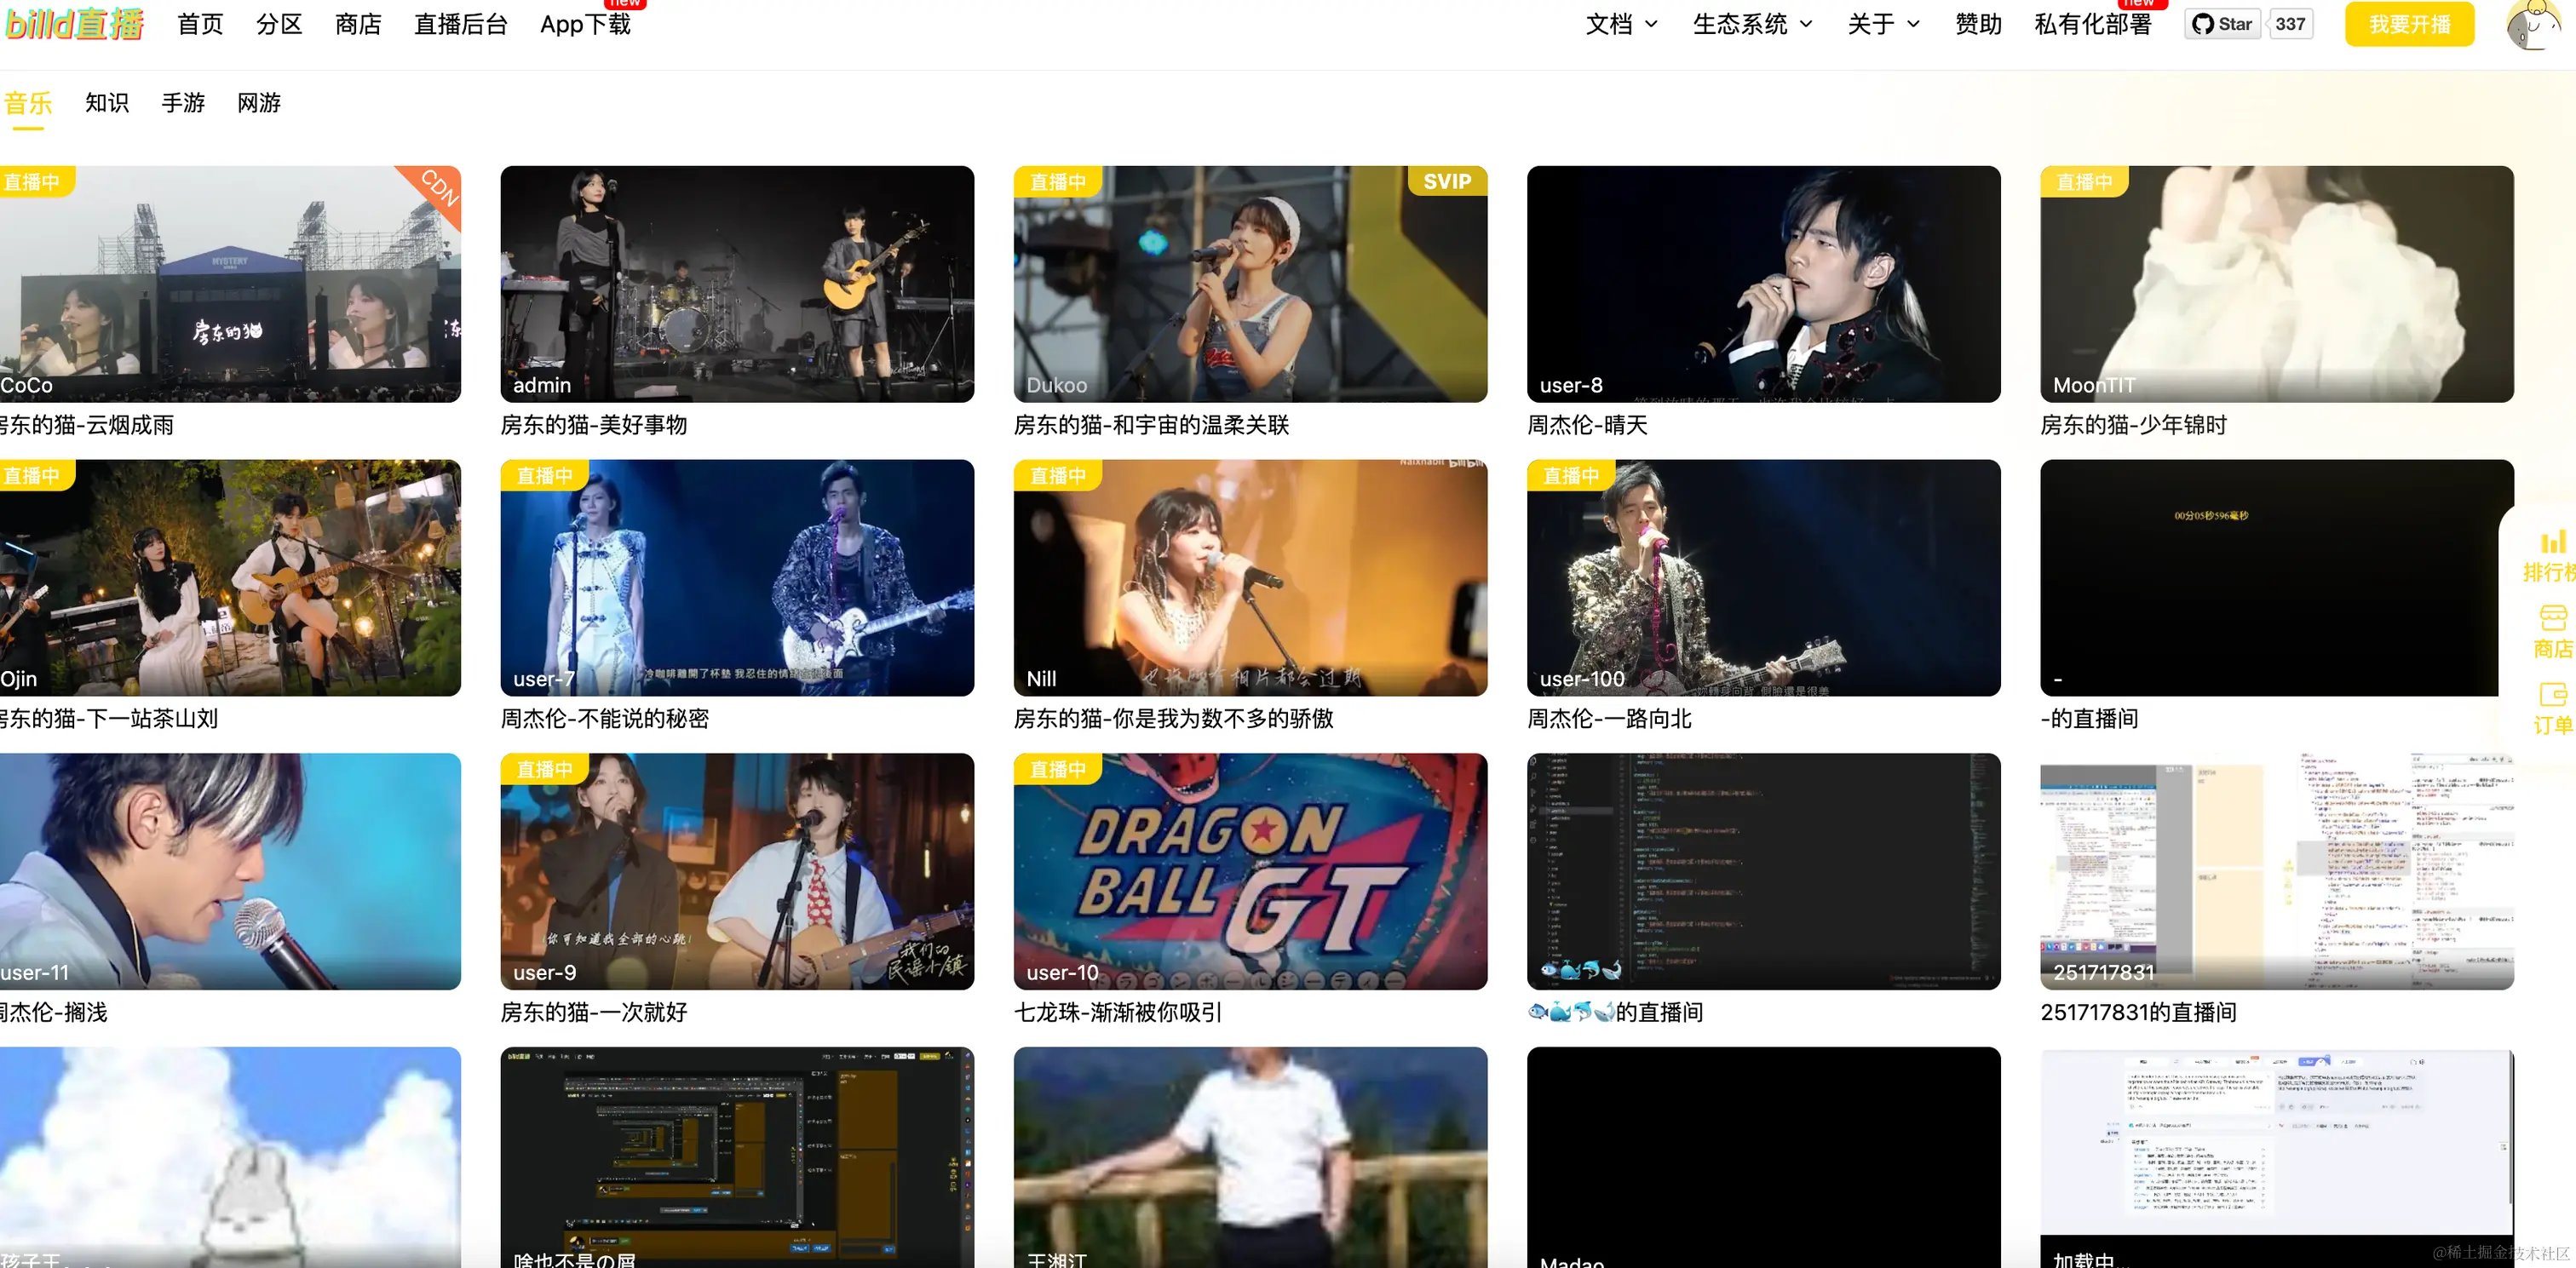Open the 私有化部署 navigation link
Image resolution: width=2576 pixels, height=1268 pixels.
click(x=2093, y=24)
